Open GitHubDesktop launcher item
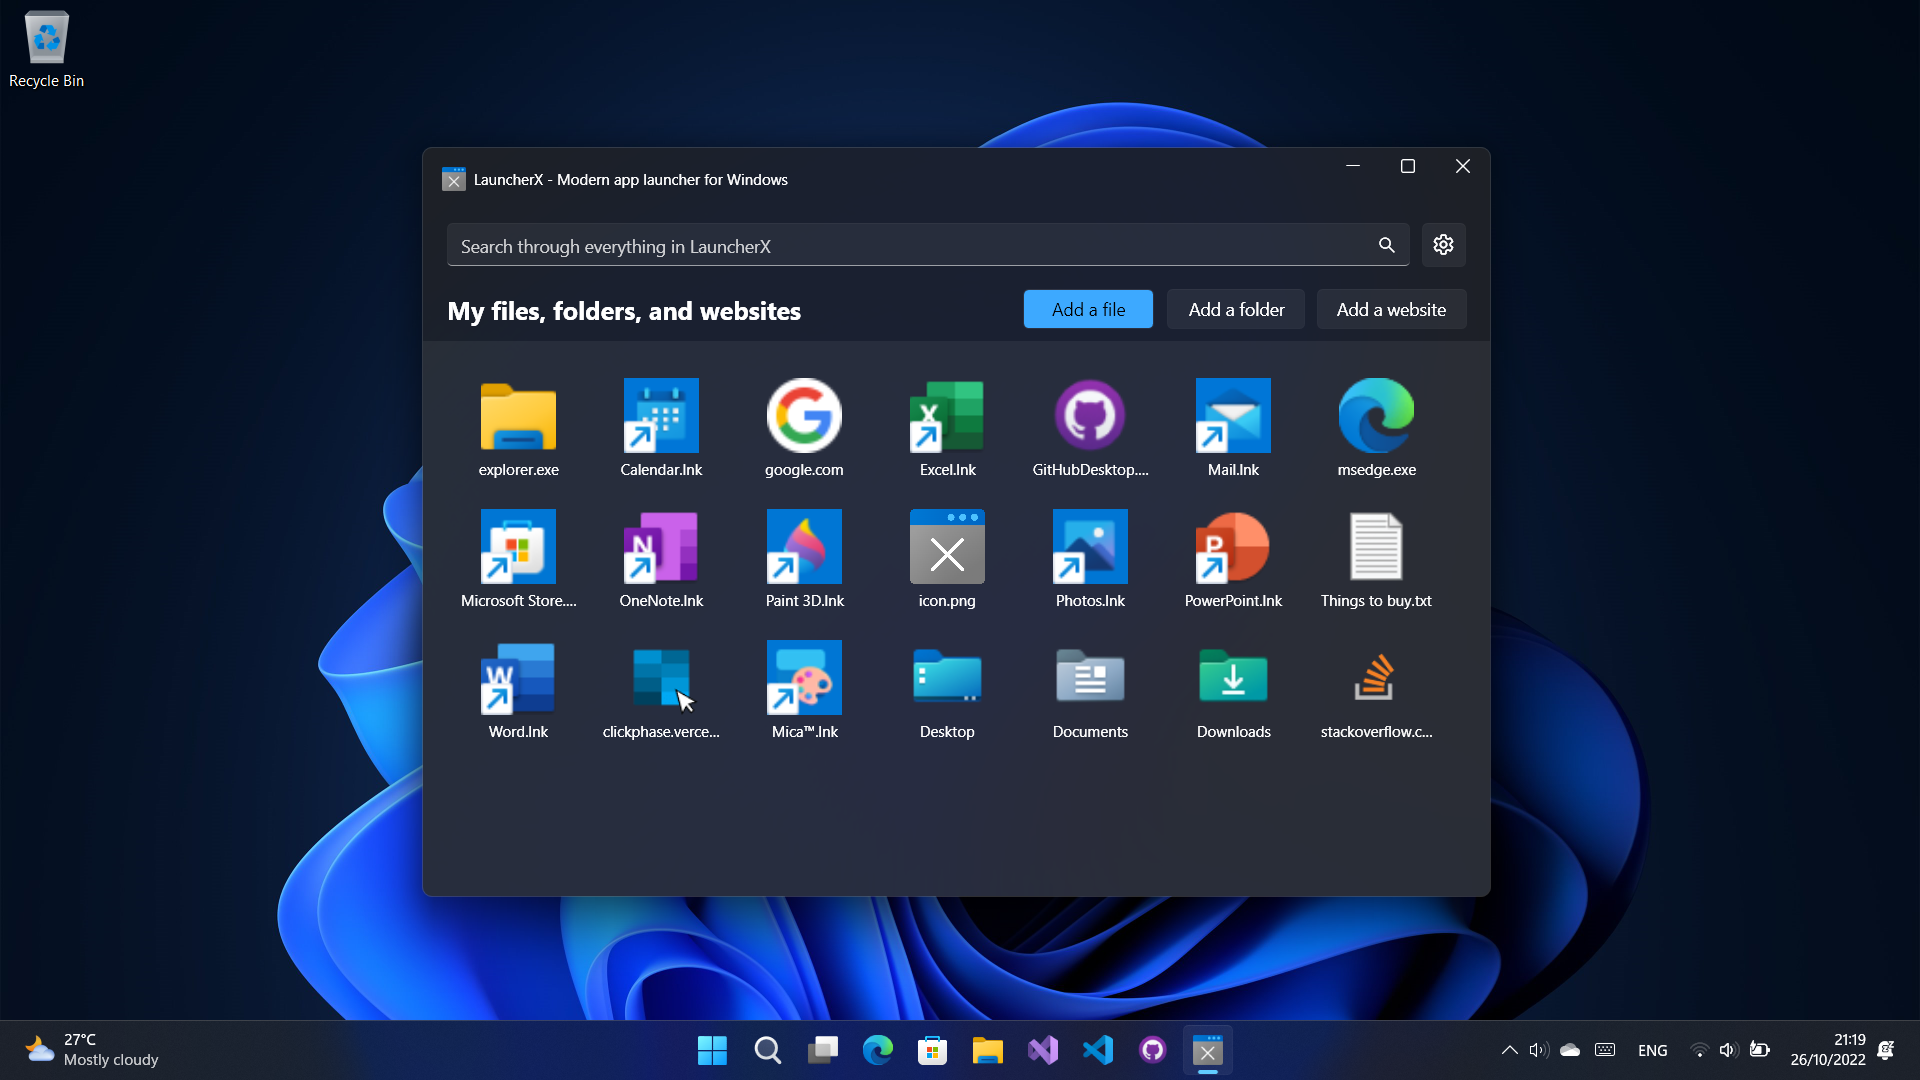 [1090, 429]
